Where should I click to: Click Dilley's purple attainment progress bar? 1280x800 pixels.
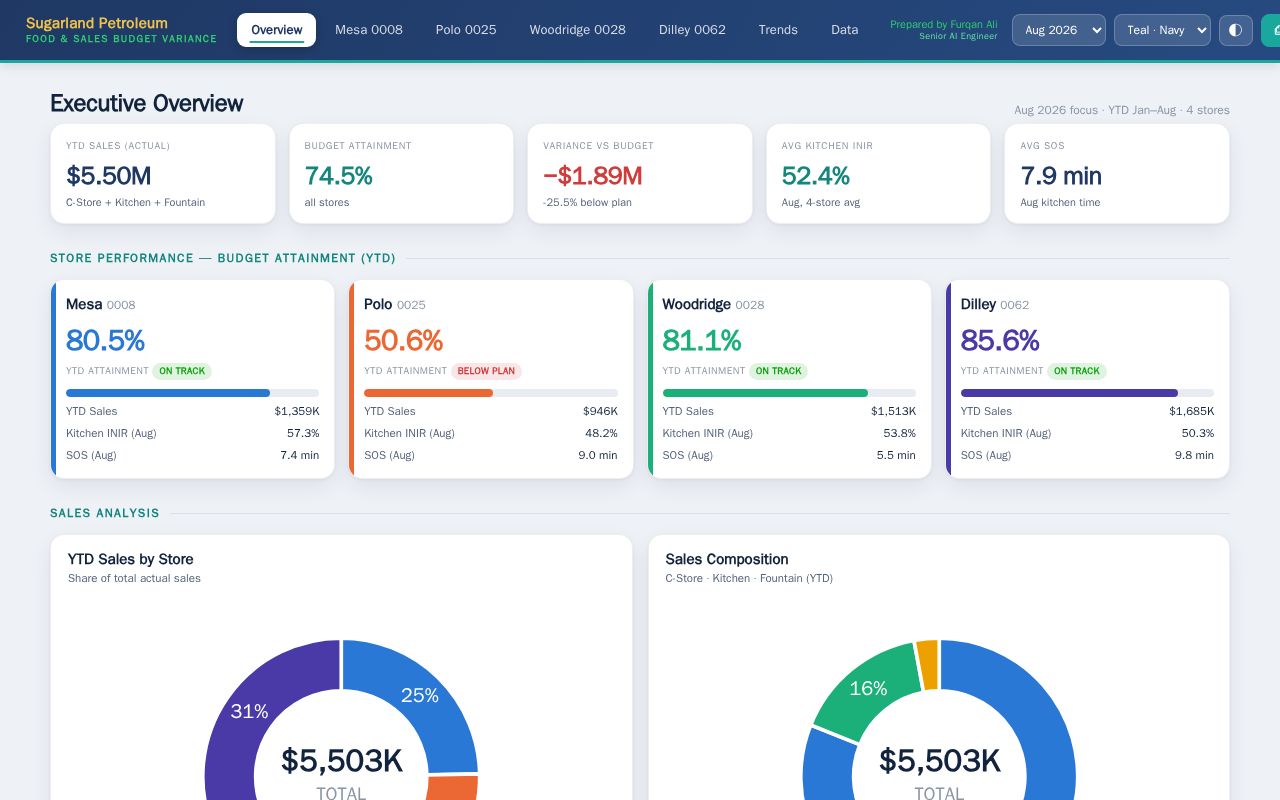[1069, 393]
